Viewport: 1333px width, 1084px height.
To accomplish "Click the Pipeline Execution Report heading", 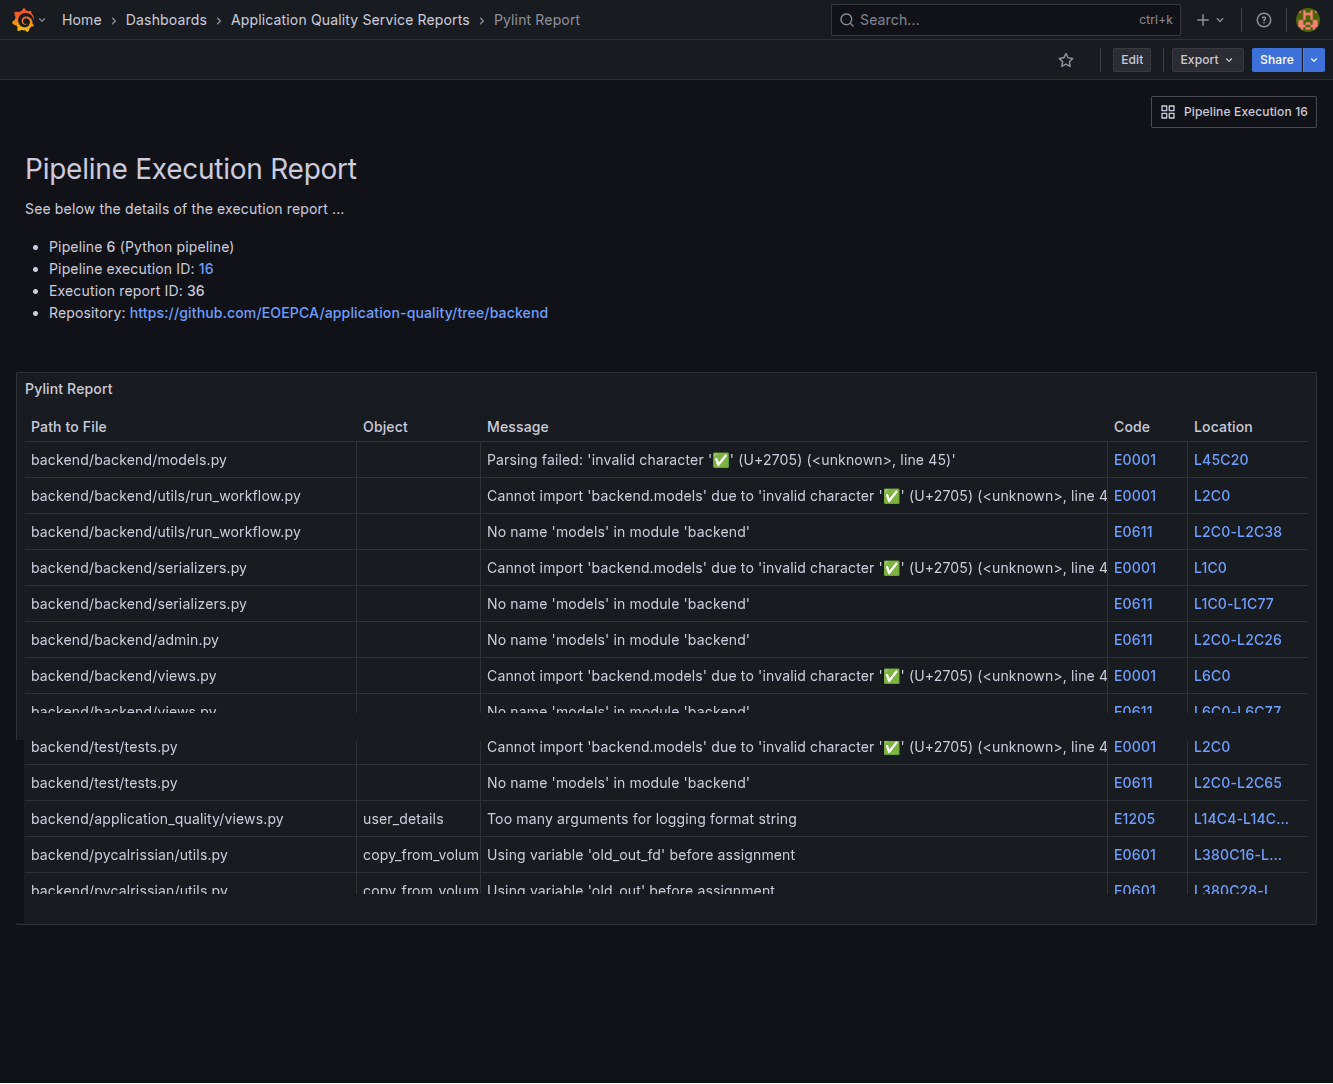I will (x=191, y=169).
